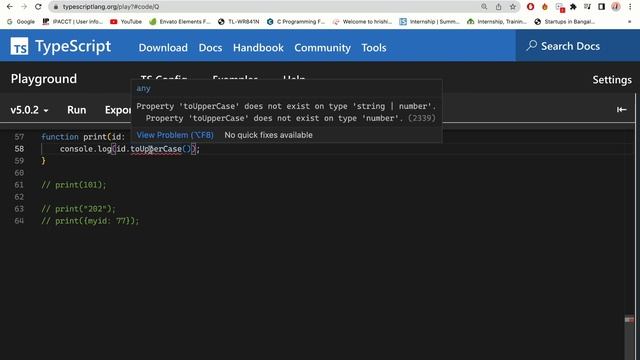Open the media control playlist icon
This screenshot has height=360, width=640.
(587, 7)
